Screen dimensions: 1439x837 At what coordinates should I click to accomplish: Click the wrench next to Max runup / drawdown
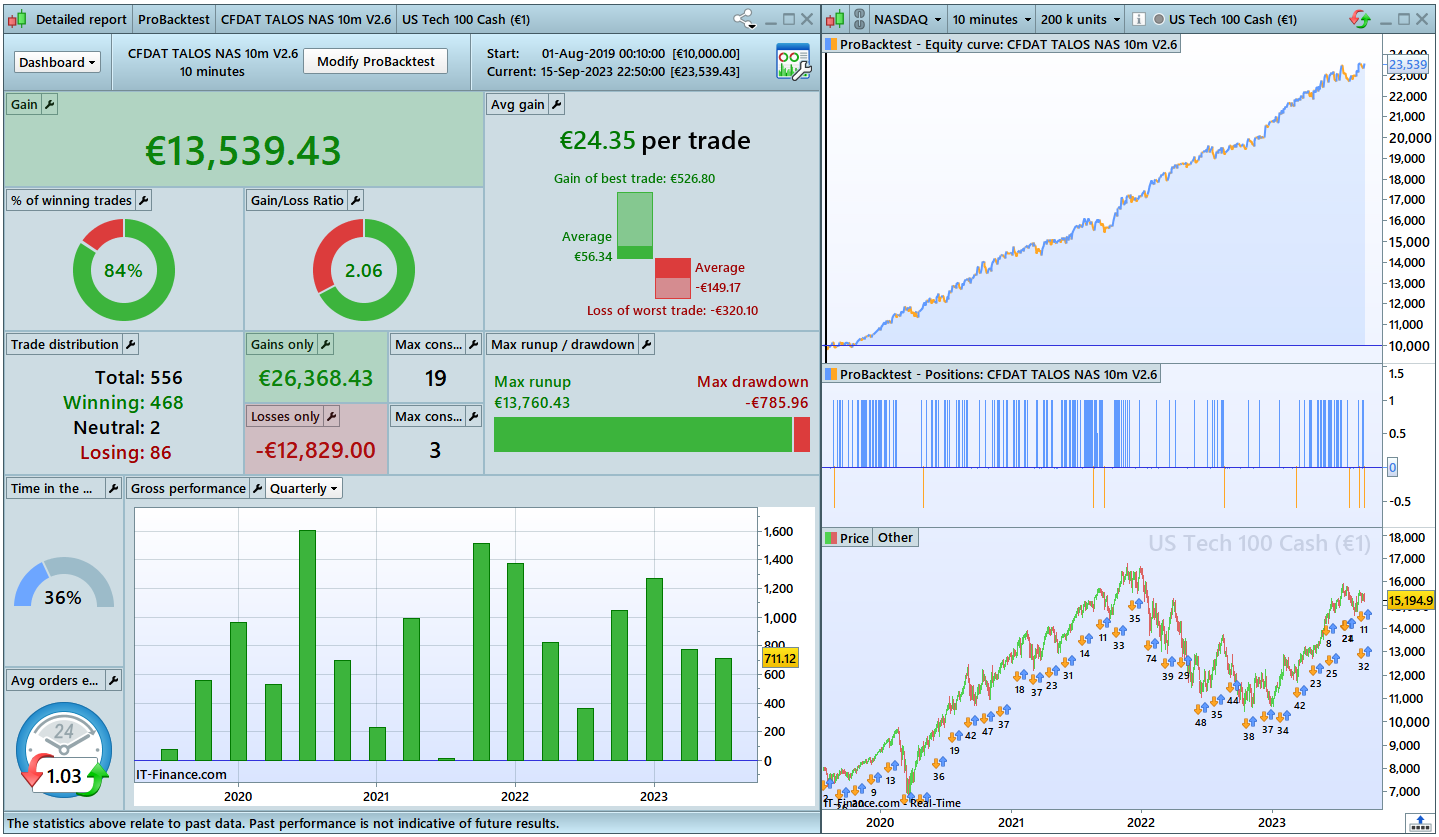tap(646, 344)
